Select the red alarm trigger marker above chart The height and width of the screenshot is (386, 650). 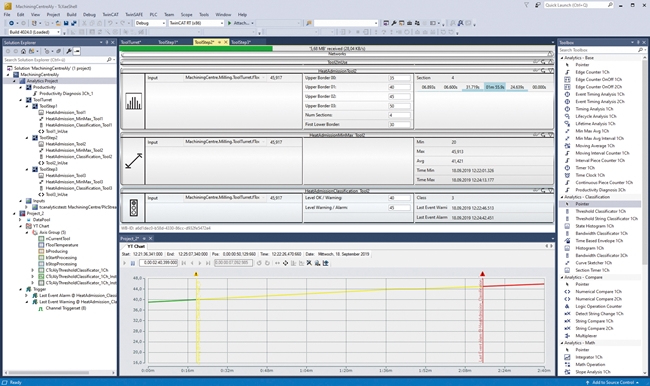point(482,274)
